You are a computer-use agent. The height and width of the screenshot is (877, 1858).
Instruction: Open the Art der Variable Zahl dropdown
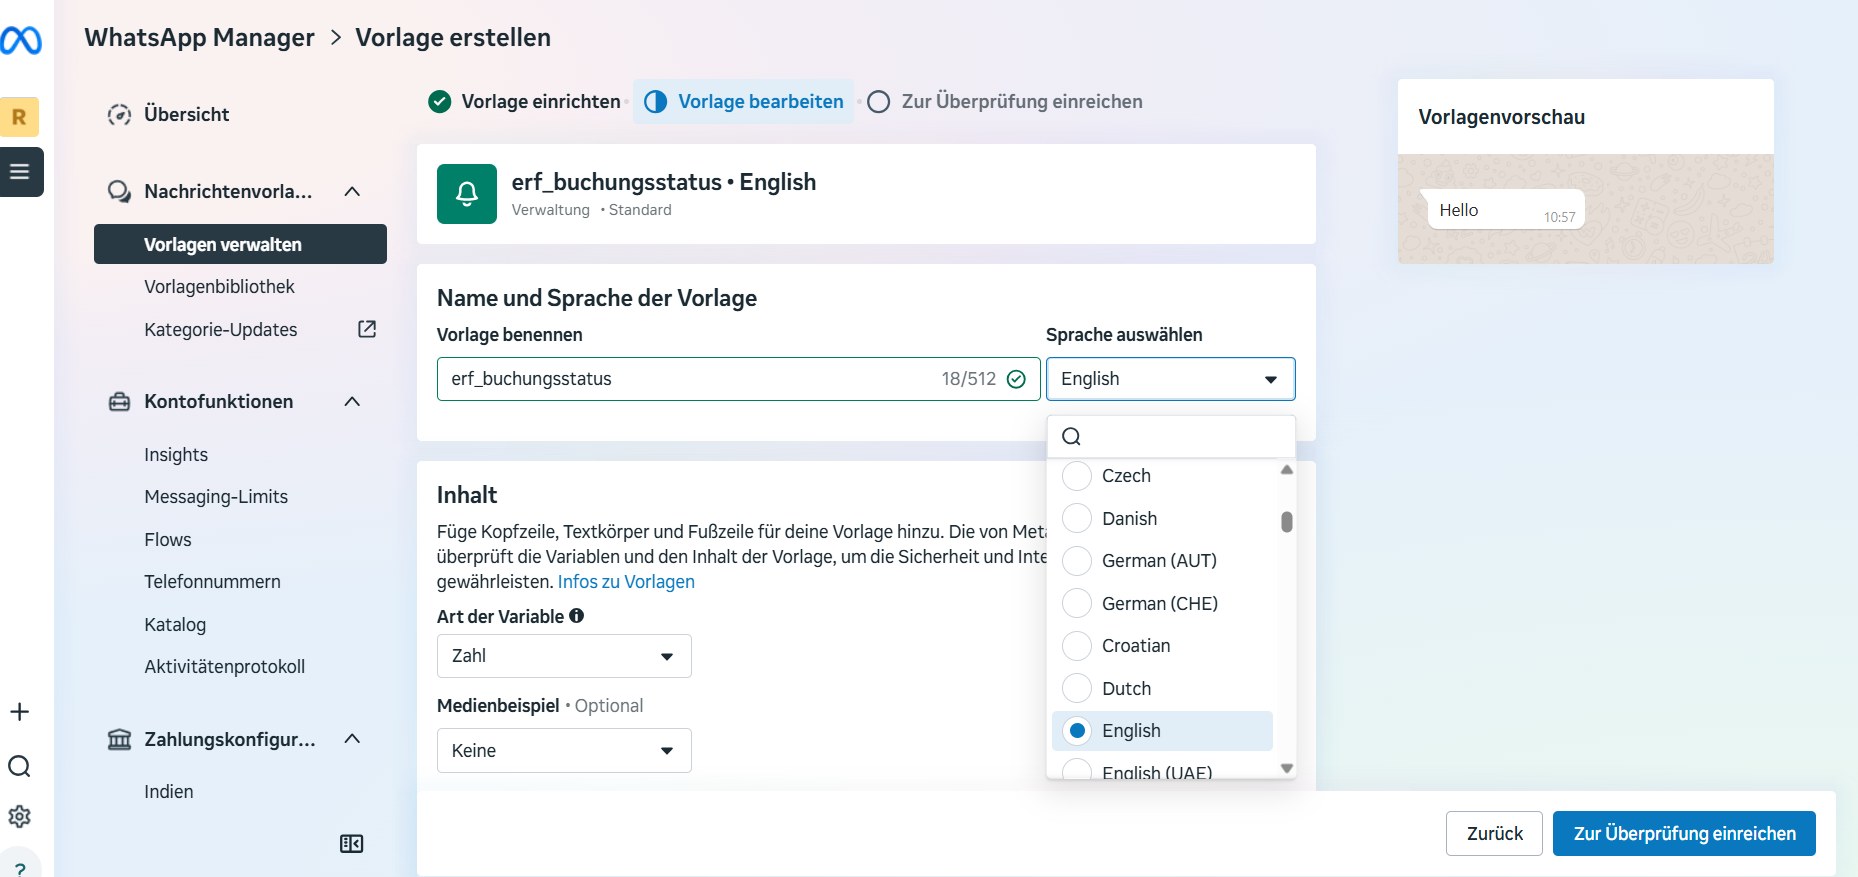[x=564, y=656]
